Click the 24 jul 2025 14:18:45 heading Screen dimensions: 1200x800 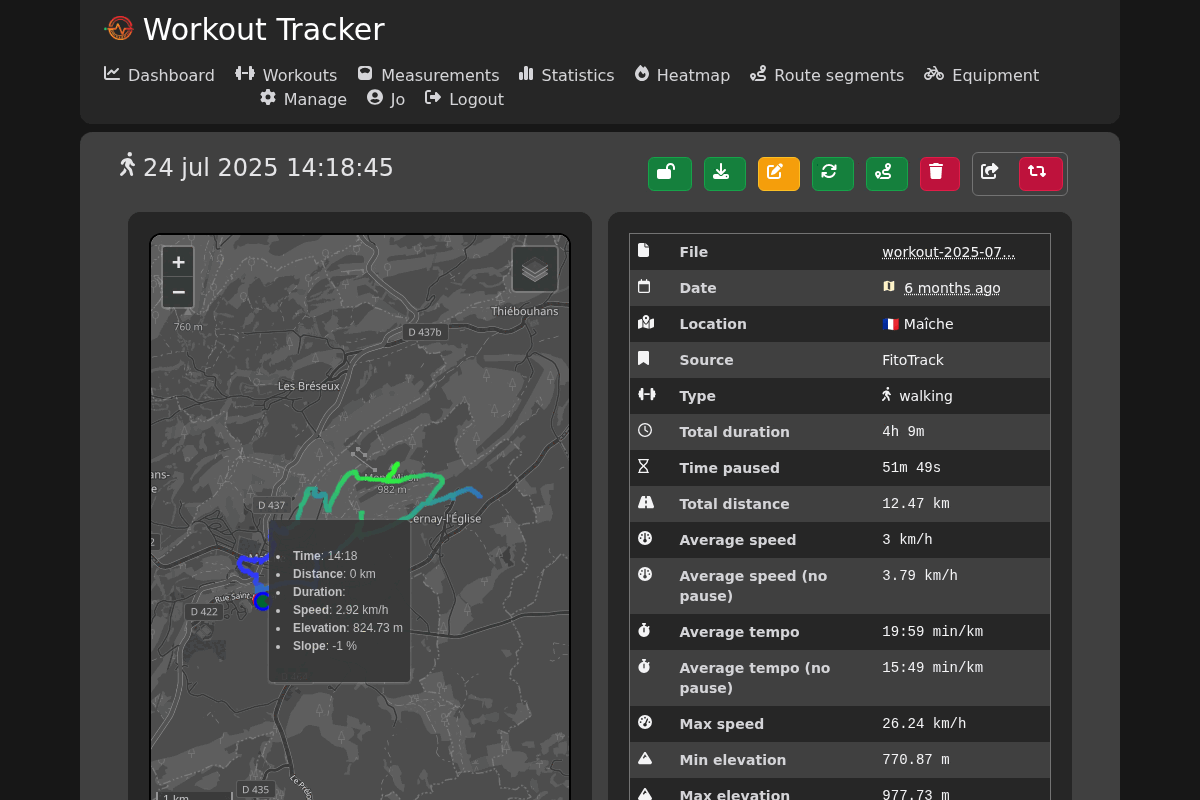(x=268, y=167)
